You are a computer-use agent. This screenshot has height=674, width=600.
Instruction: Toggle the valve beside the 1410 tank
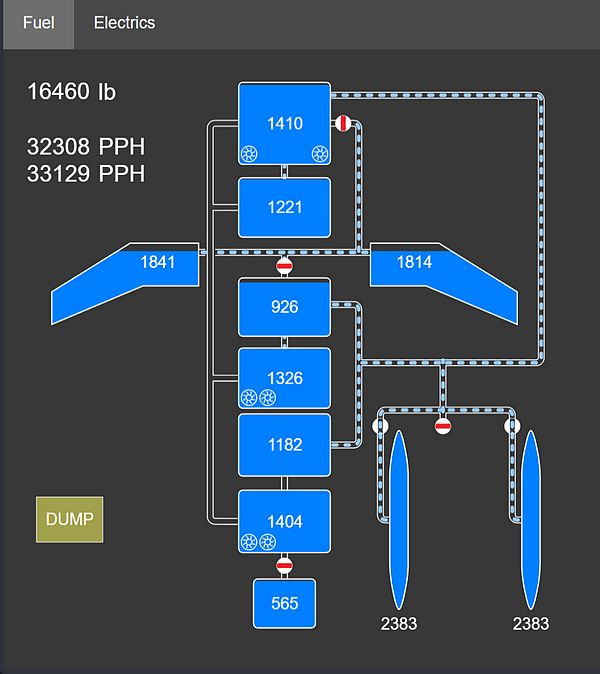pyautogui.click(x=343, y=123)
